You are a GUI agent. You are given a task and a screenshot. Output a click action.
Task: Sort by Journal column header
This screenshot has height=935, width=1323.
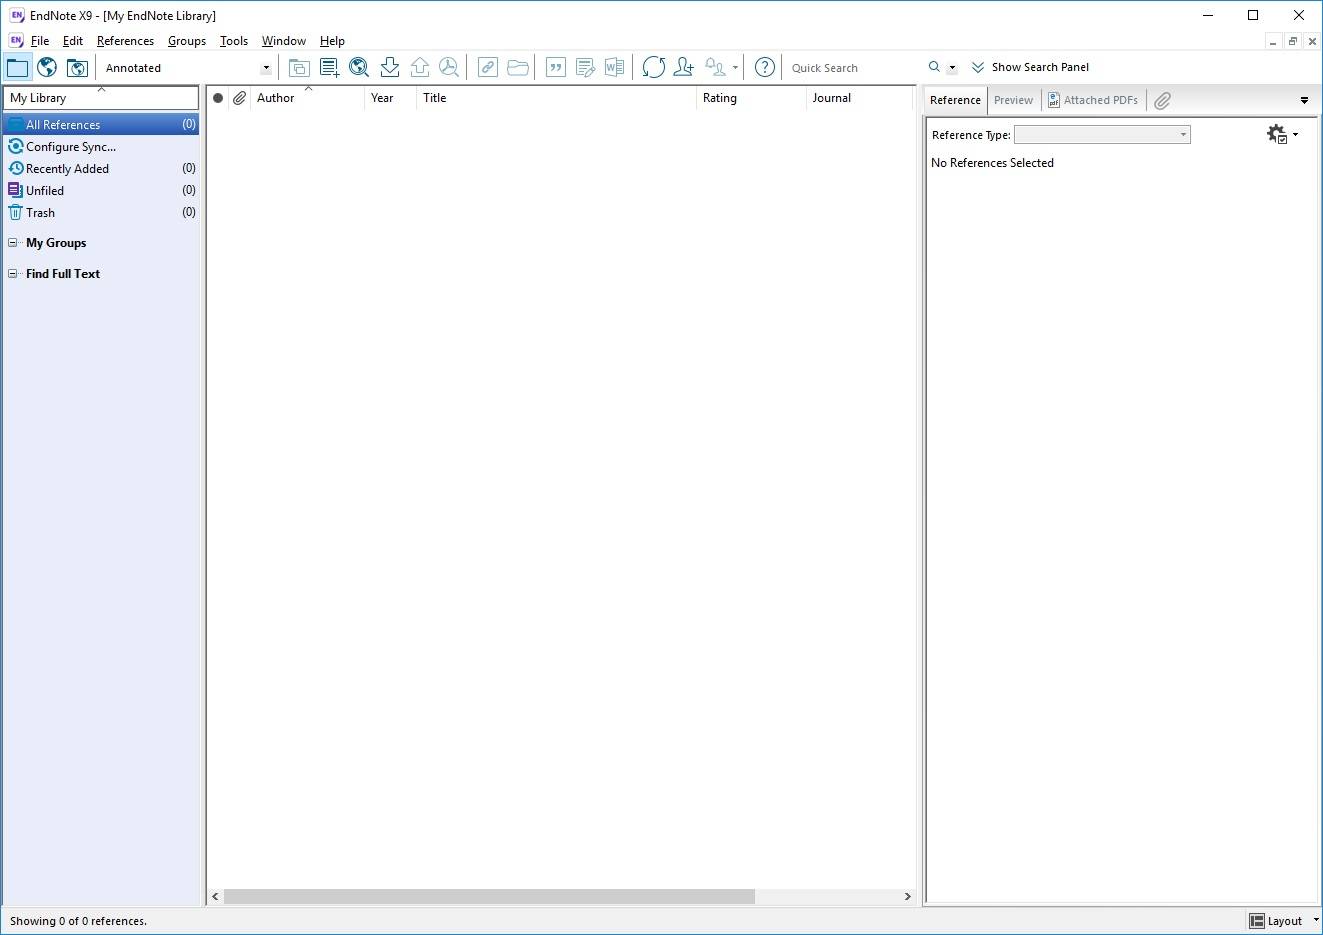(x=860, y=98)
